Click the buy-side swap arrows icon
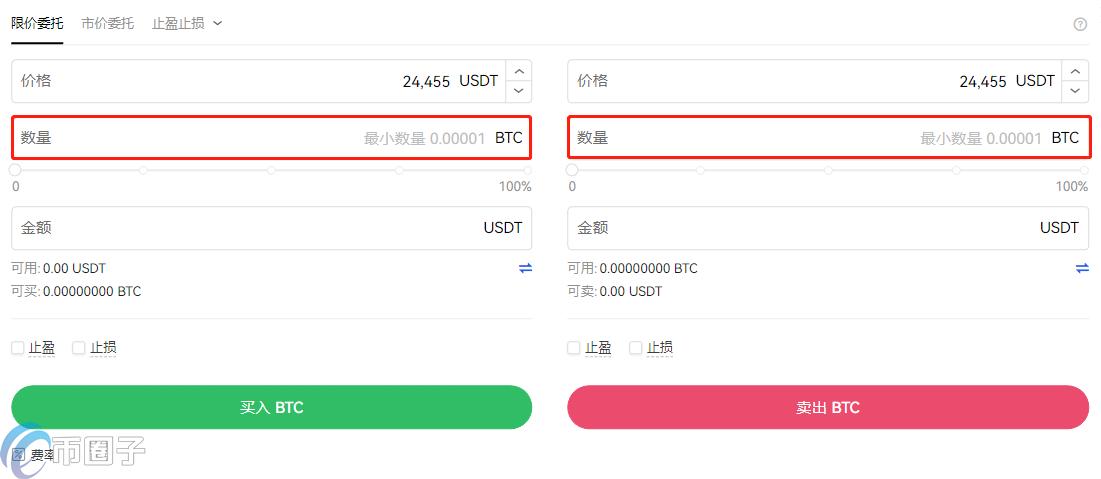The height and width of the screenshot is (479, 1101). [x=525, y=268]
